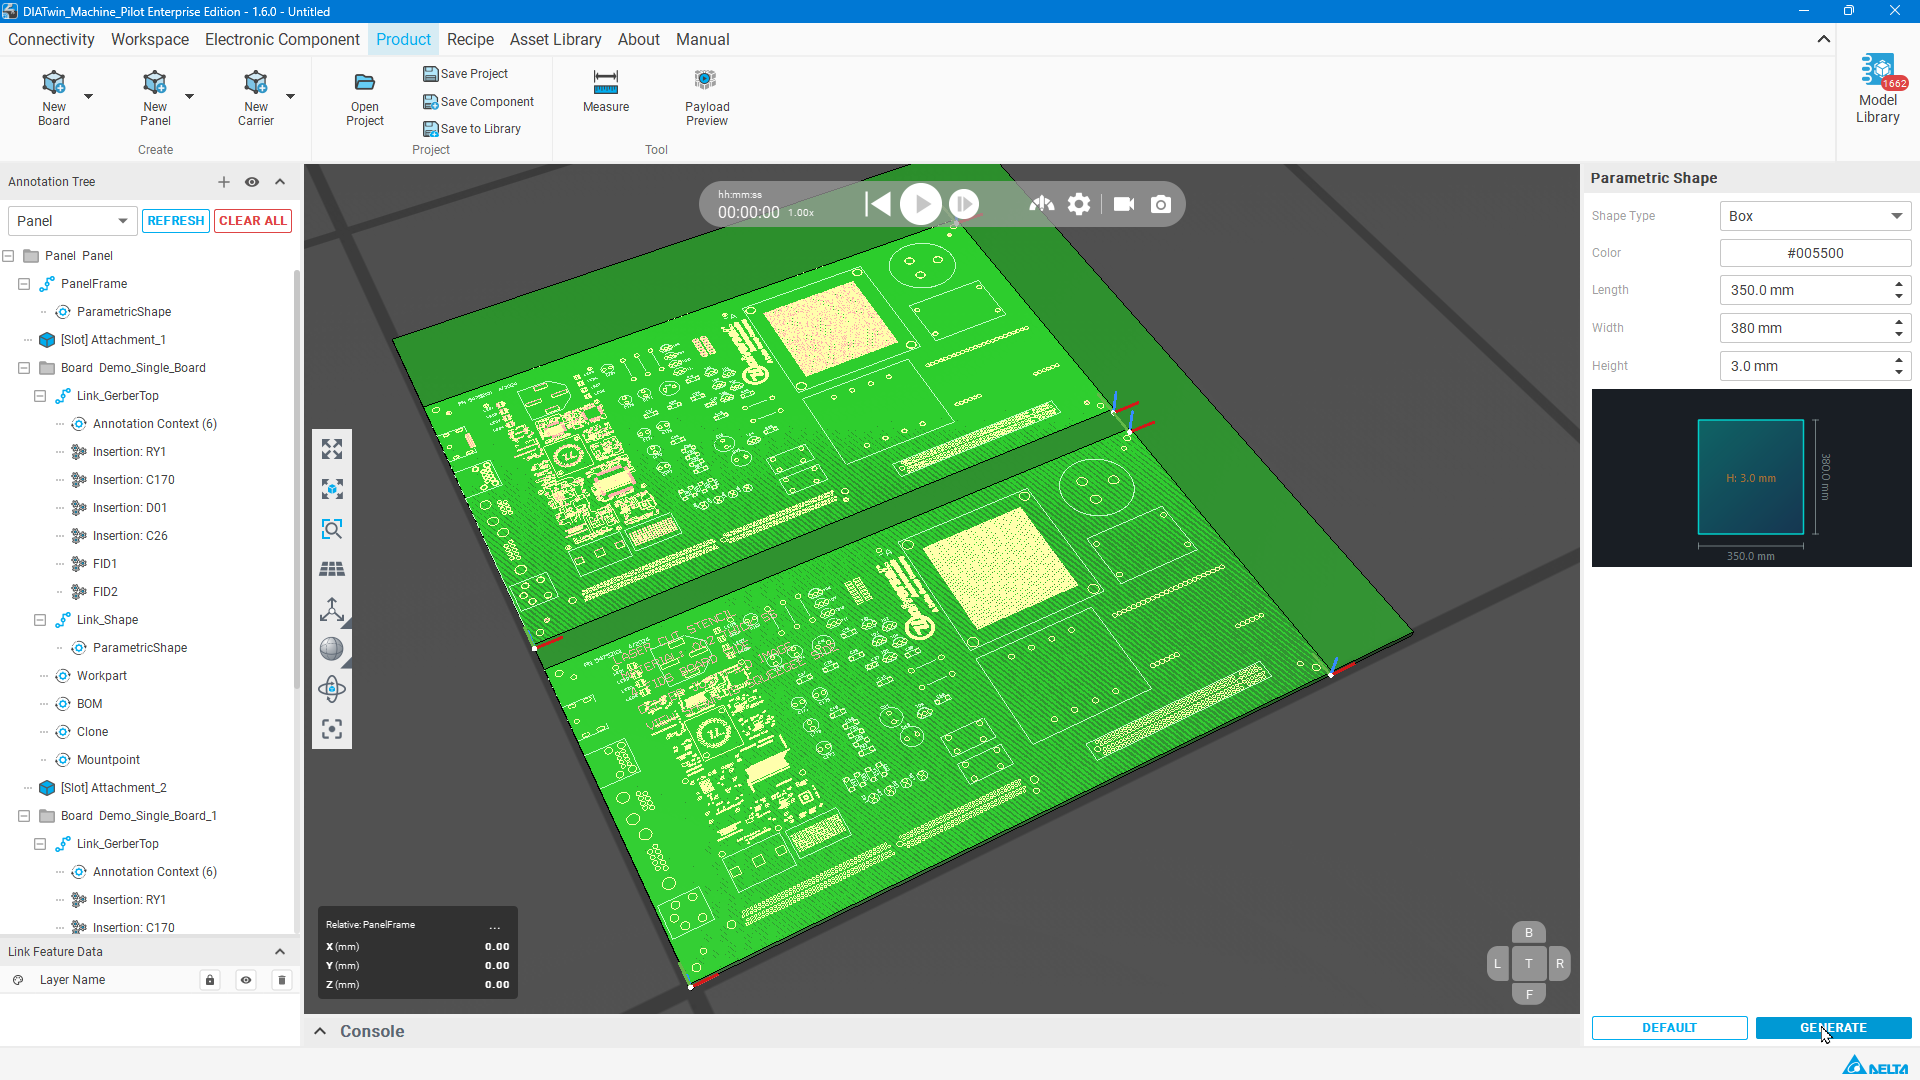Expand the Console panel
Viewport: 1920px width, 1080px height.
pyautogui.click(x=320, y=1031)
